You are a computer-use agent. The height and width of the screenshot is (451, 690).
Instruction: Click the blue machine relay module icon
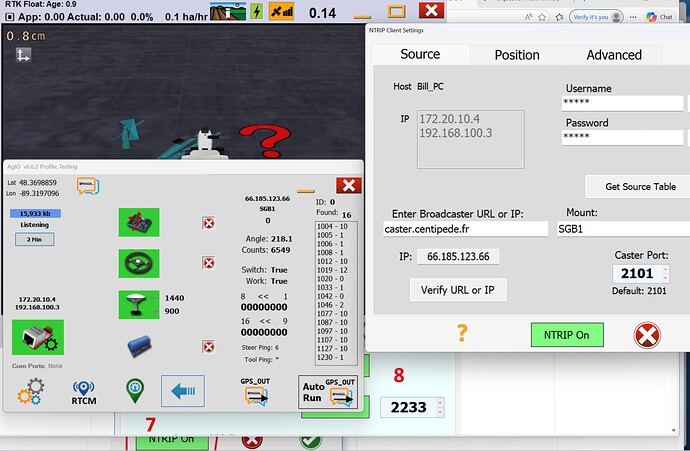(x=139, y=346)
